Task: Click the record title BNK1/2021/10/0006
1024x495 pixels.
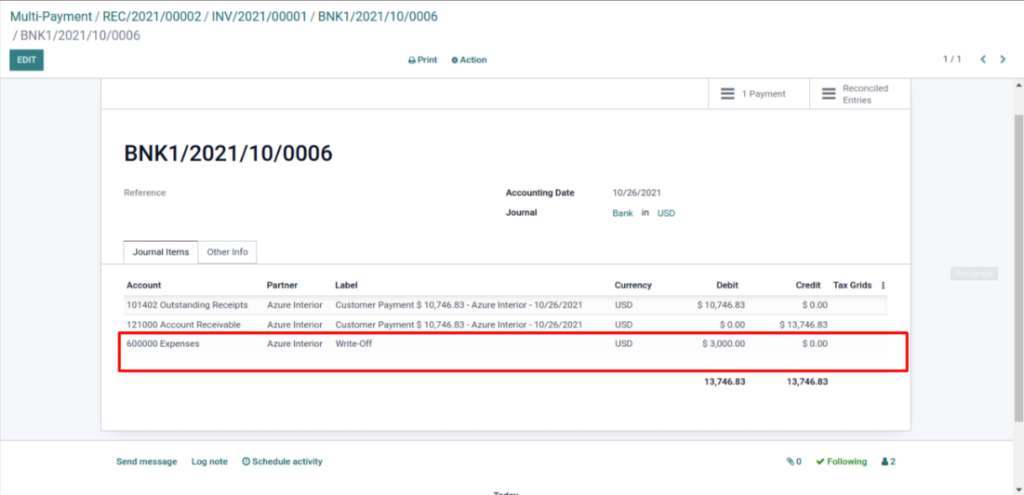Action: tap(228, 153)
